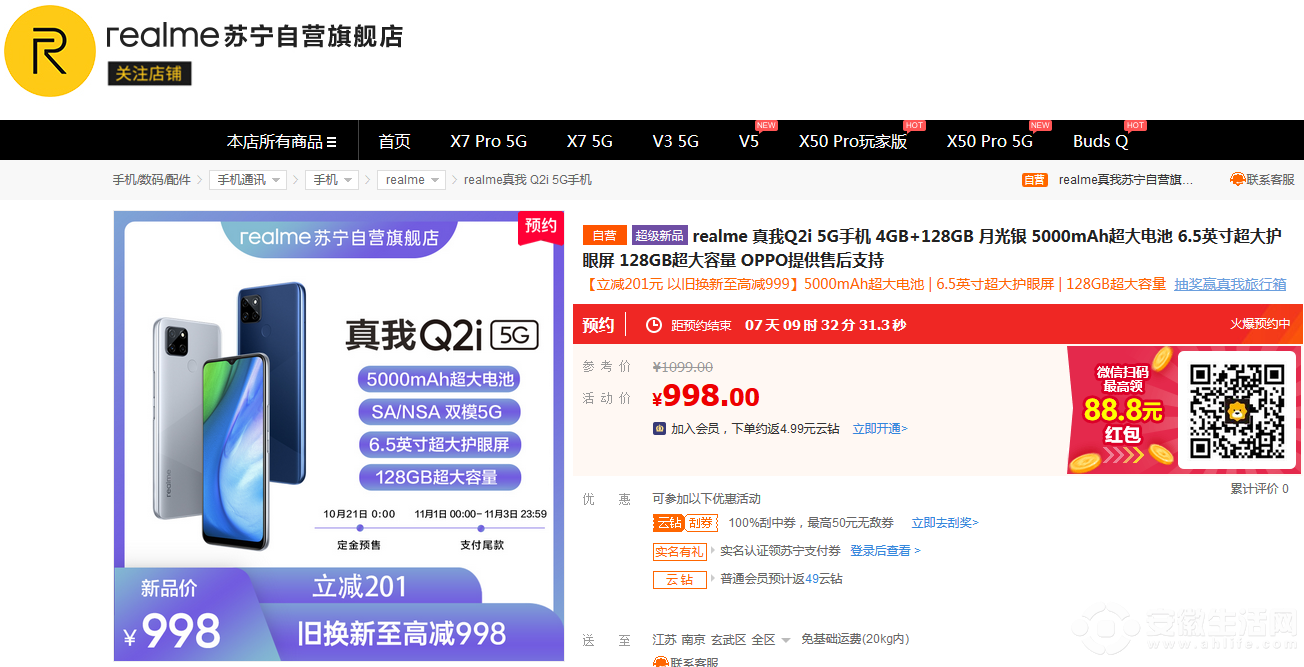
Task: Open the Buds Q nav item
Action: click(1100, 141)
